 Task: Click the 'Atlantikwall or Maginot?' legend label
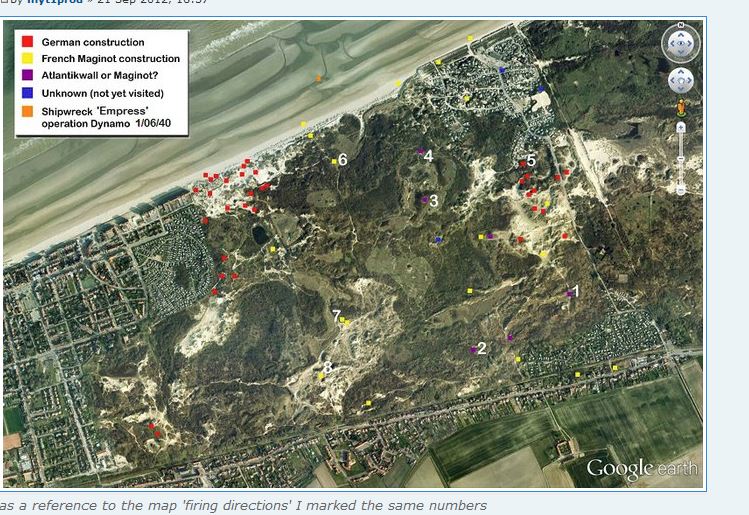point(99,75)
